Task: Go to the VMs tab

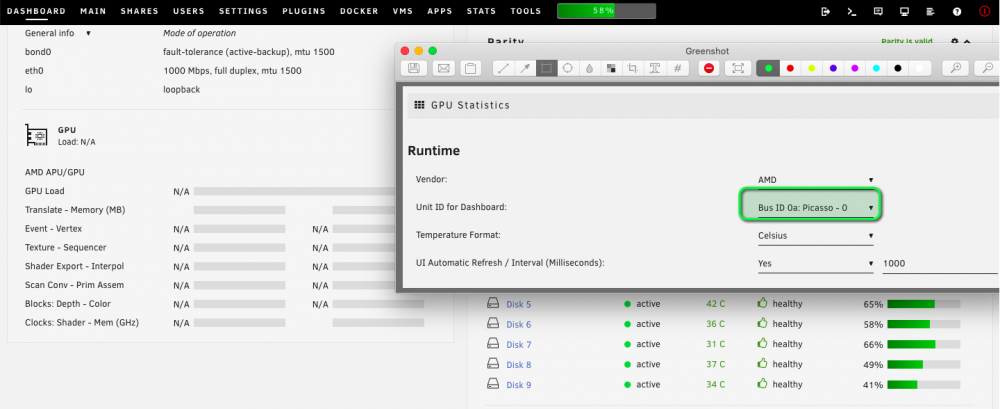Action: click(x=402, y=11)
